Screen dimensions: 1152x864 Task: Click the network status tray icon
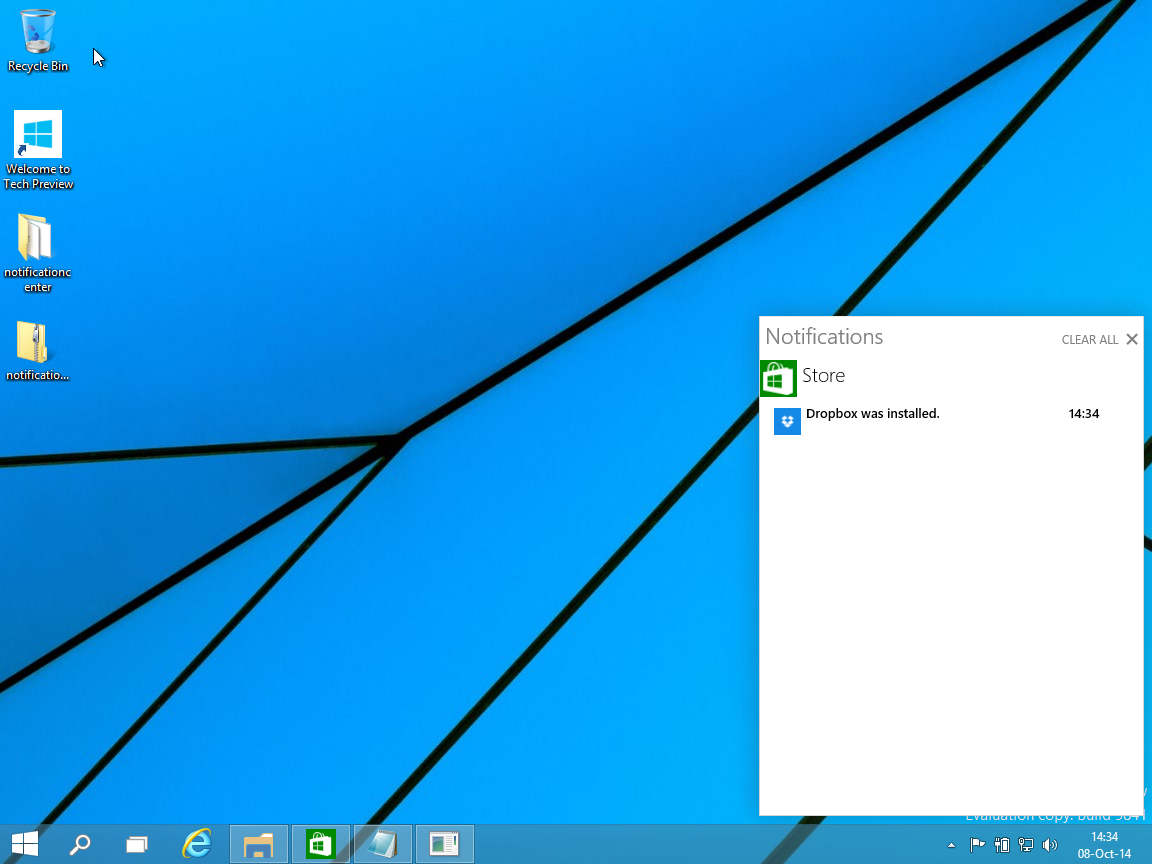click(x=1026, y=845)
